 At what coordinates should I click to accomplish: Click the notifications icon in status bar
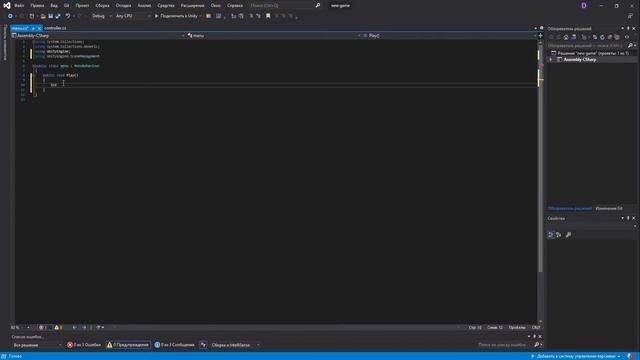[631, 356]
